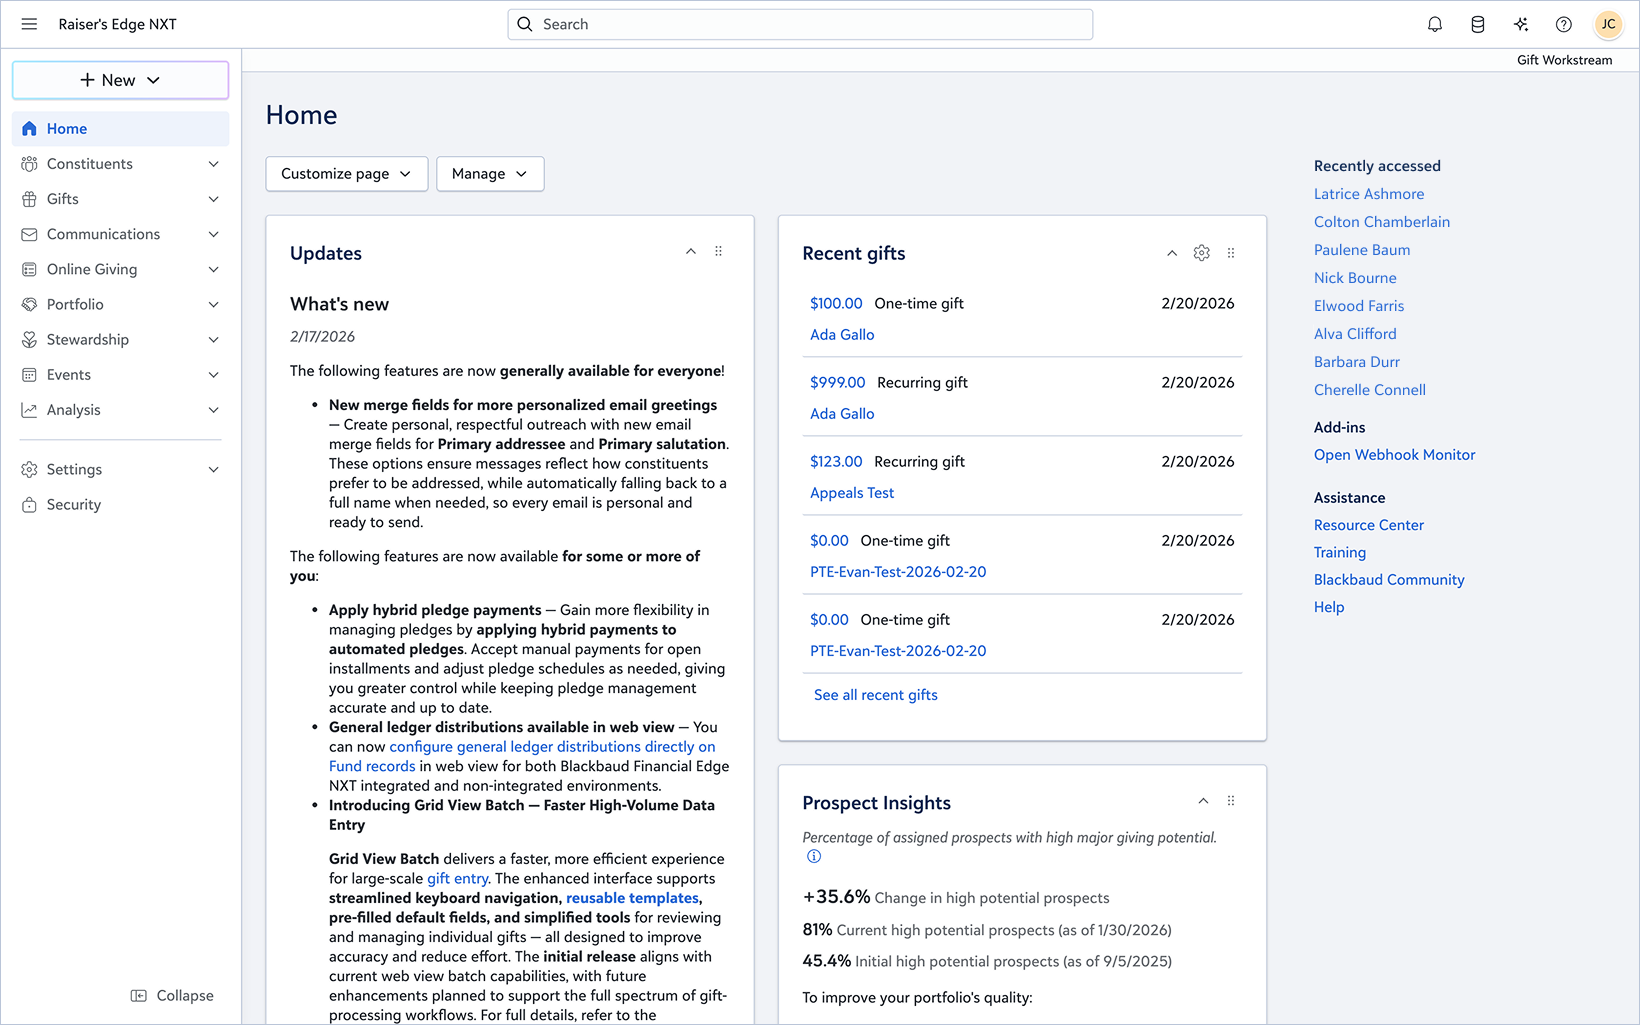Open Colton Chamberlain's record
This screenshot has height=1025, width=1640.
click(1382, 222)
